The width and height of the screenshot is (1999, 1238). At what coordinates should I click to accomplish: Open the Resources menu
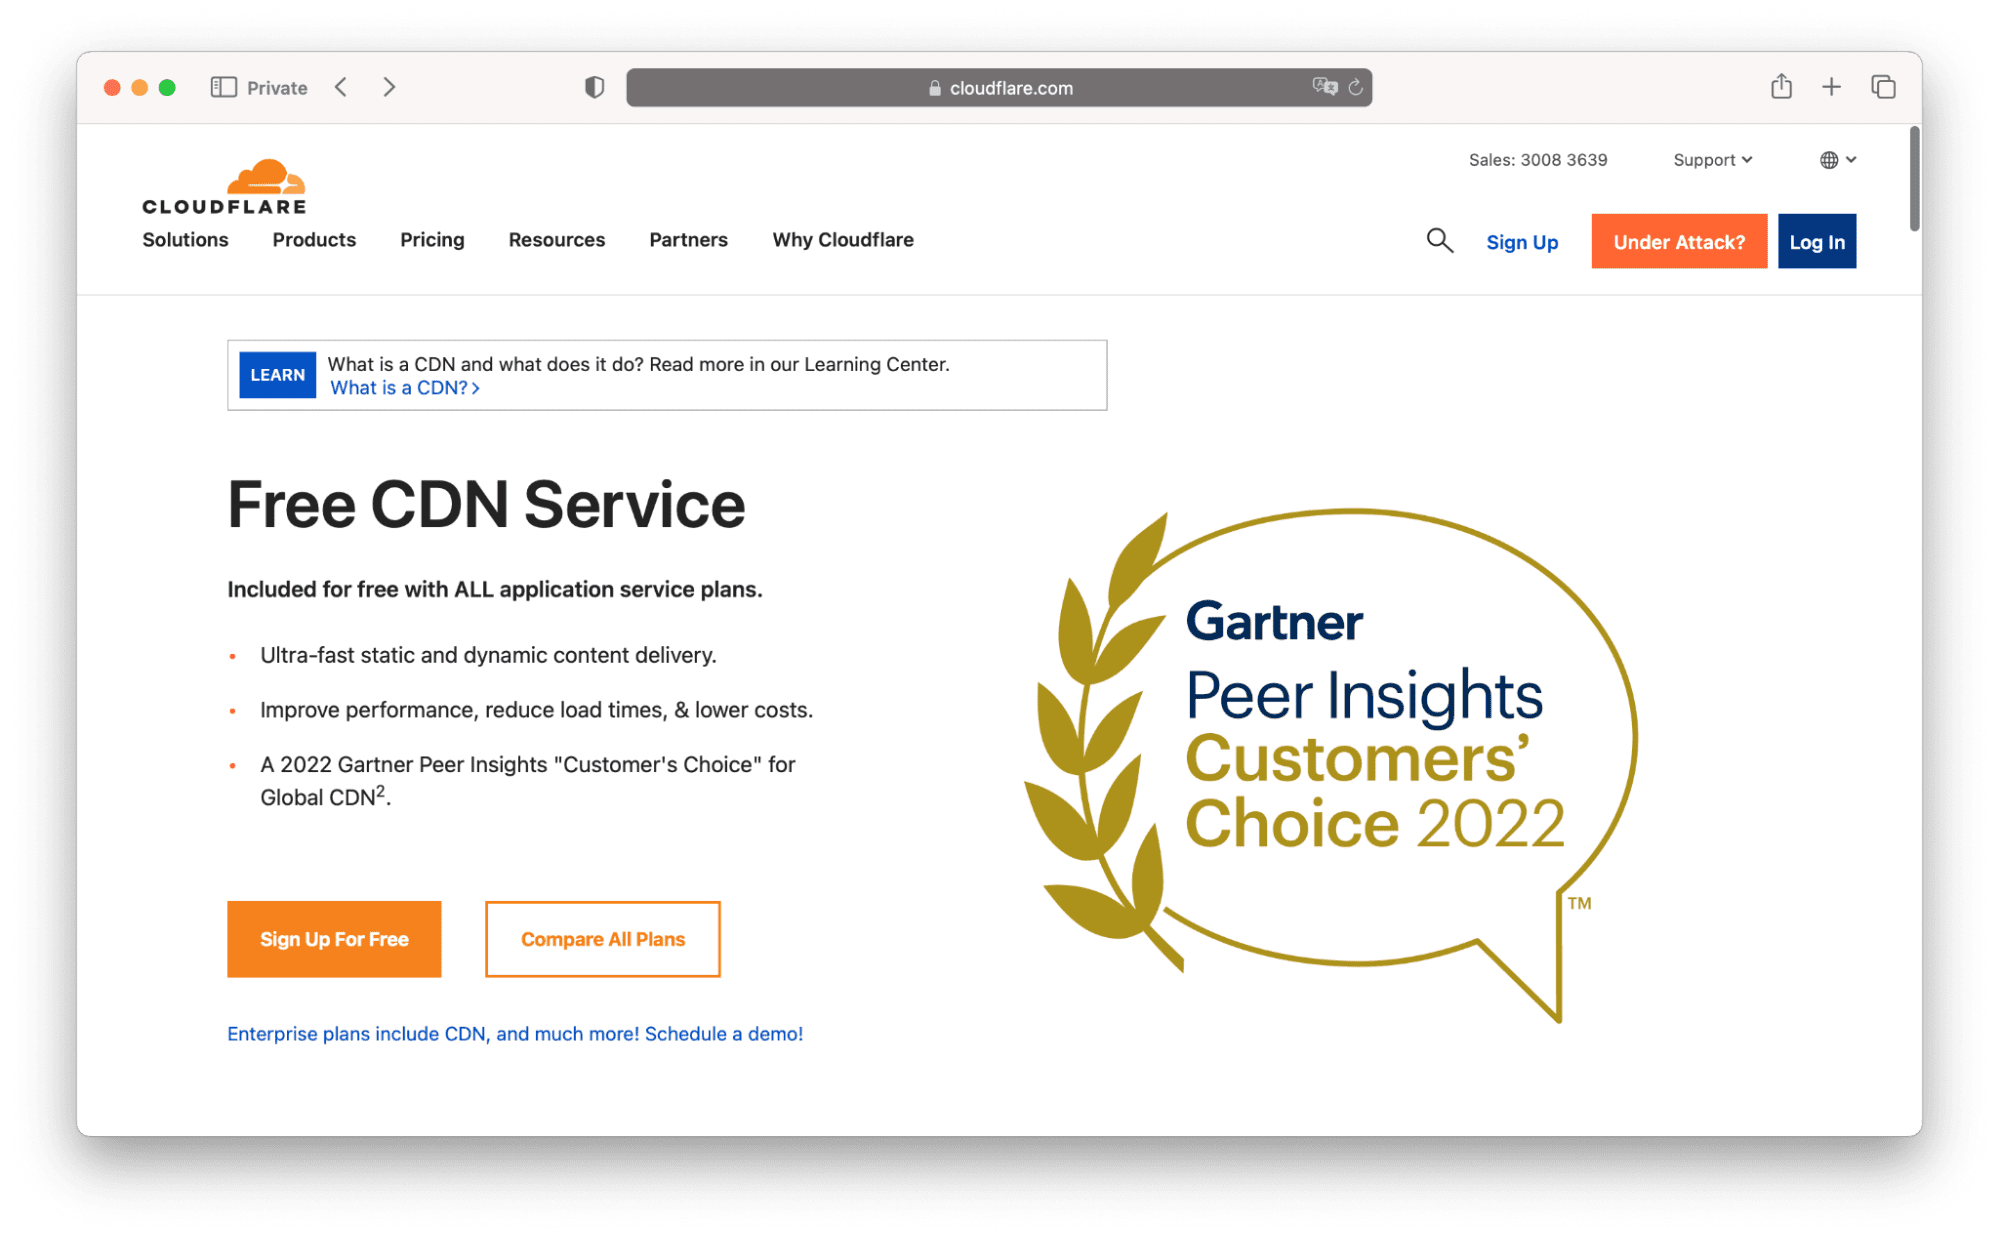click(557, 240)
